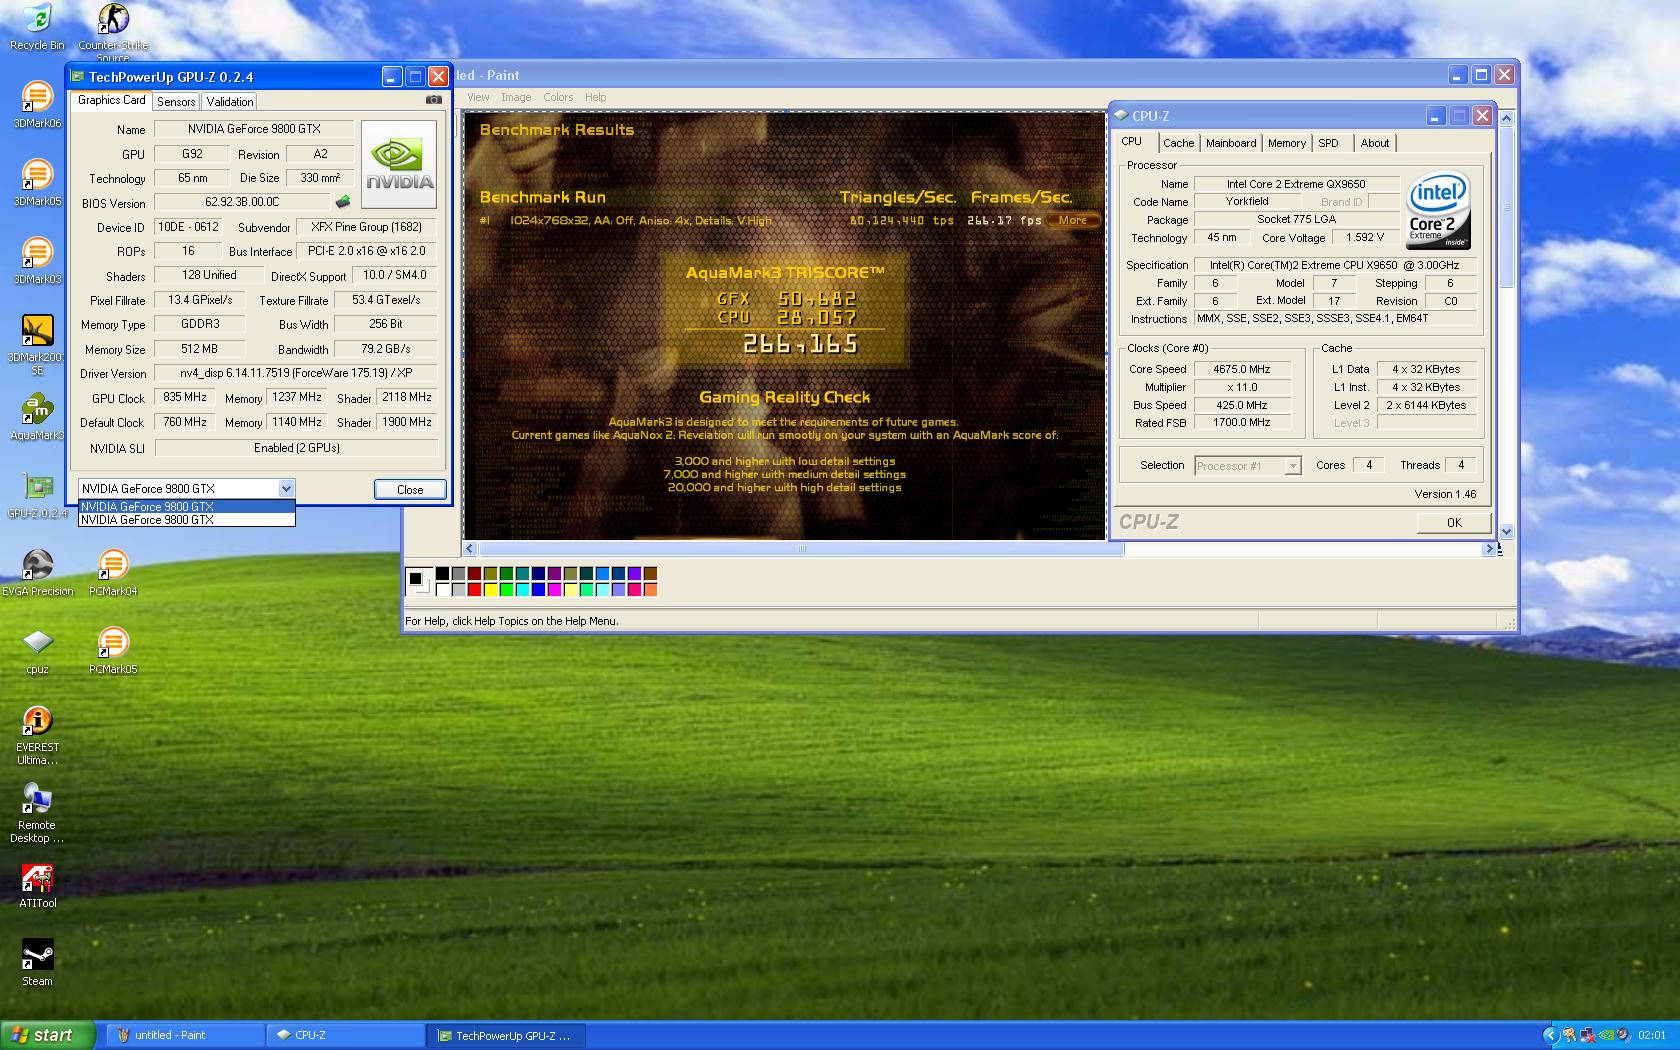This screenshot has width=1680, height=1050.
Task: Click Paint vertical scrollbar down arrow
Action: pos(1507,532)
